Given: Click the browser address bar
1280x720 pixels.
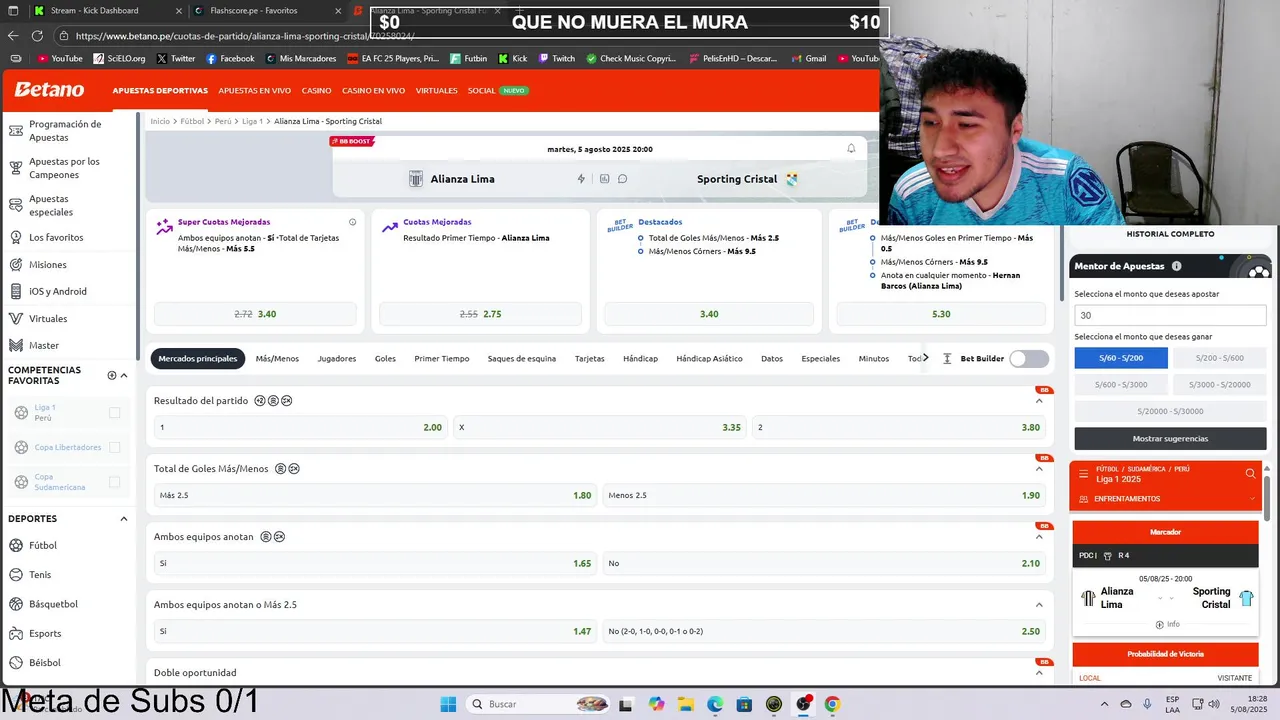Looking at the screenshot, I should coord(245,36).
